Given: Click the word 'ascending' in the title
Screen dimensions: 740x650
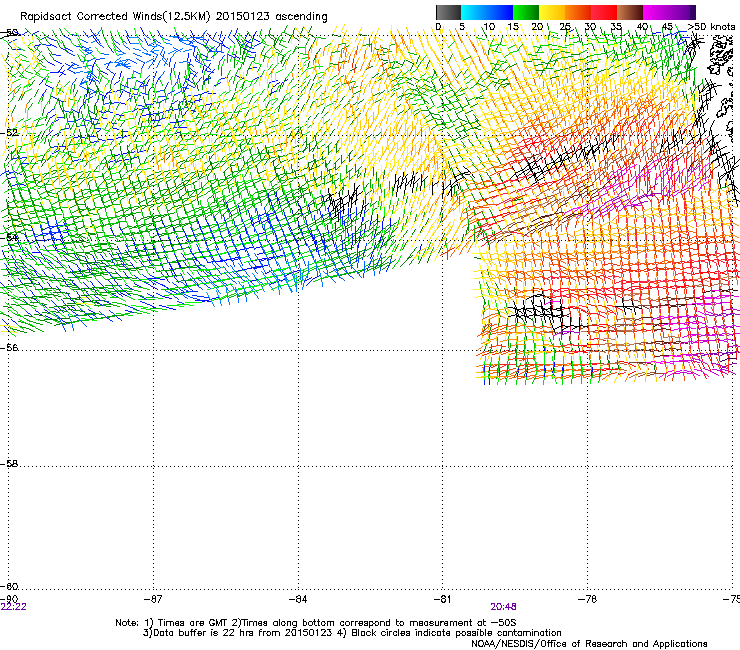Looking at the screenshot, I should pos(301,17).
